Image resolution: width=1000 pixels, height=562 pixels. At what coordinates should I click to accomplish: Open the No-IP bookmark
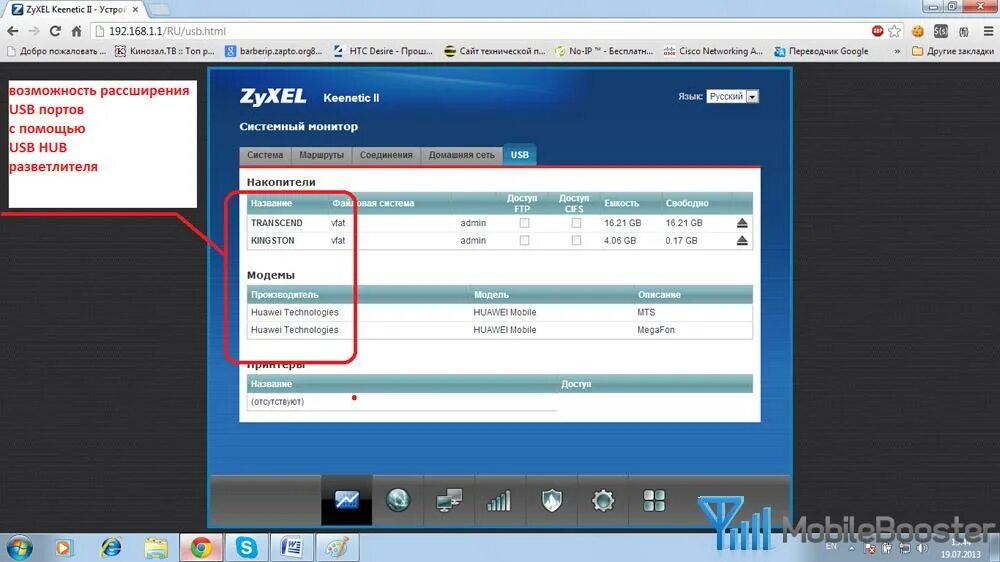[x=603, y=51]
